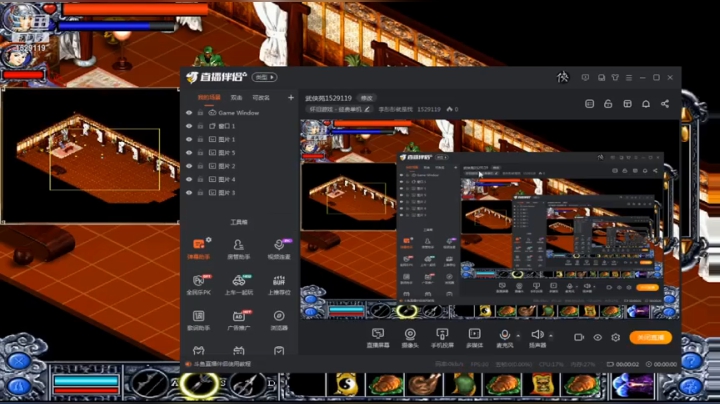Viewport: 720px width, 404px height.
Task: Switch to the 可改名 scene tab
Action: pos(261,97)
